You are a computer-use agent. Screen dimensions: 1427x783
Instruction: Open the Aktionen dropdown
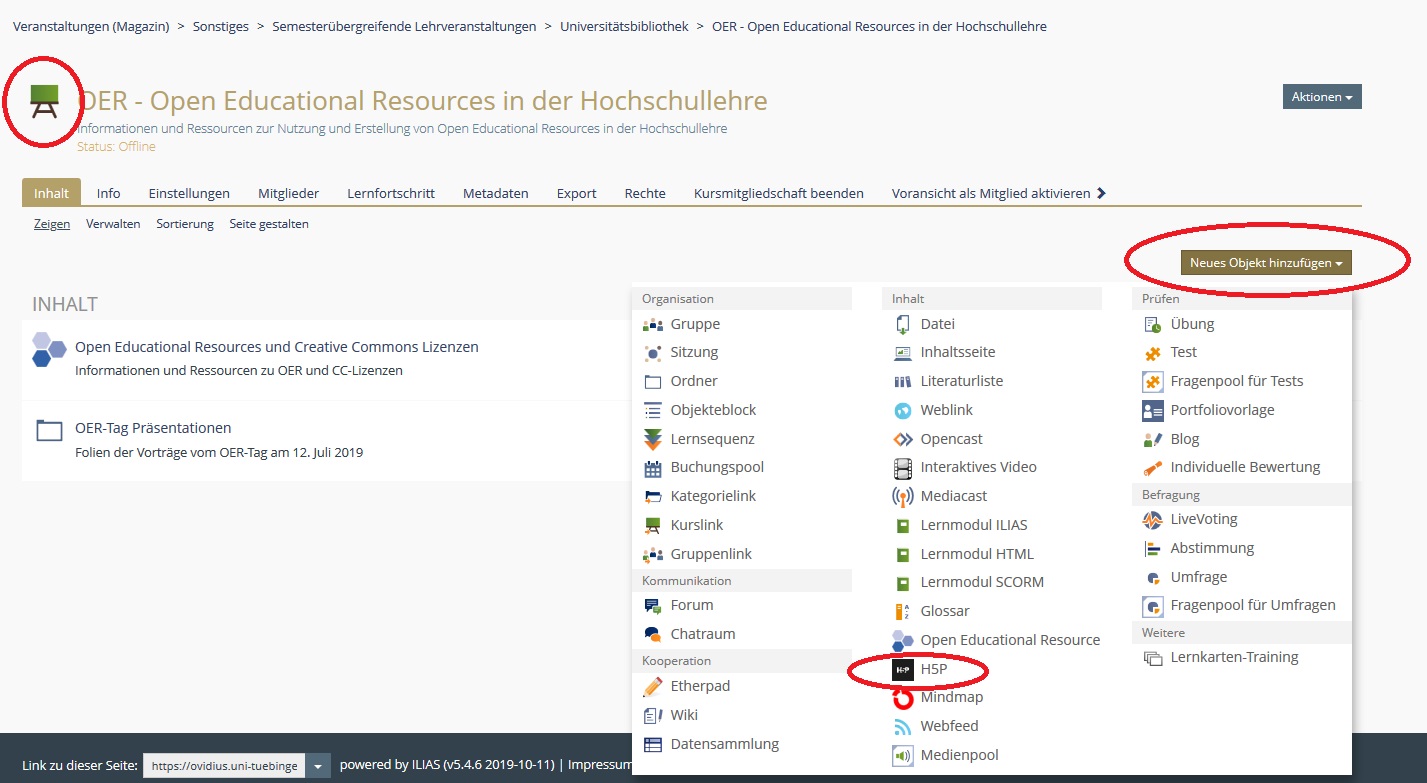[1321, 97]
